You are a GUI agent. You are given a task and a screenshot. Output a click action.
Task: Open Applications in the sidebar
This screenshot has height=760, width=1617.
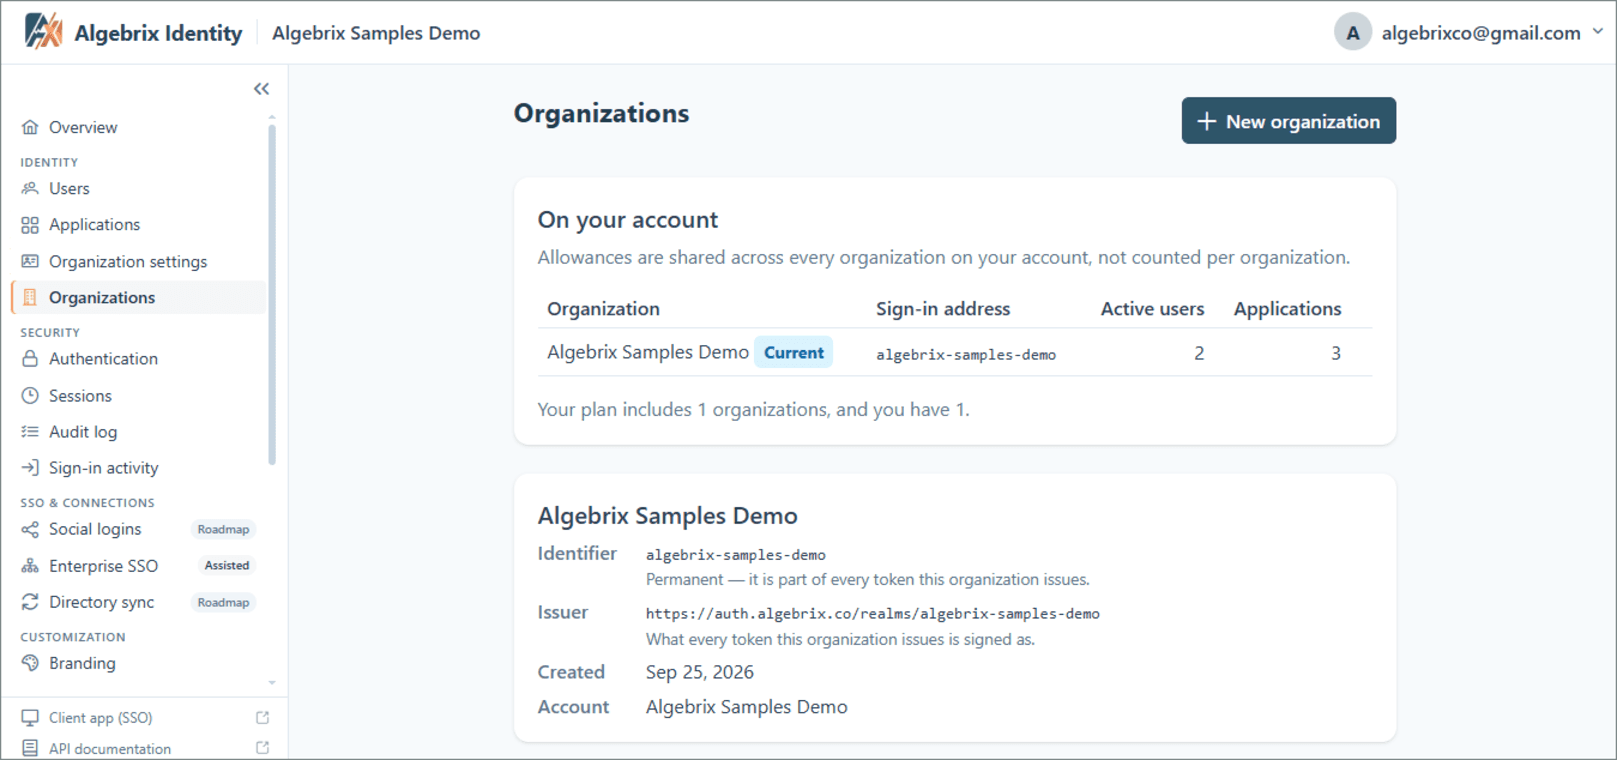(x=139, y=225)
